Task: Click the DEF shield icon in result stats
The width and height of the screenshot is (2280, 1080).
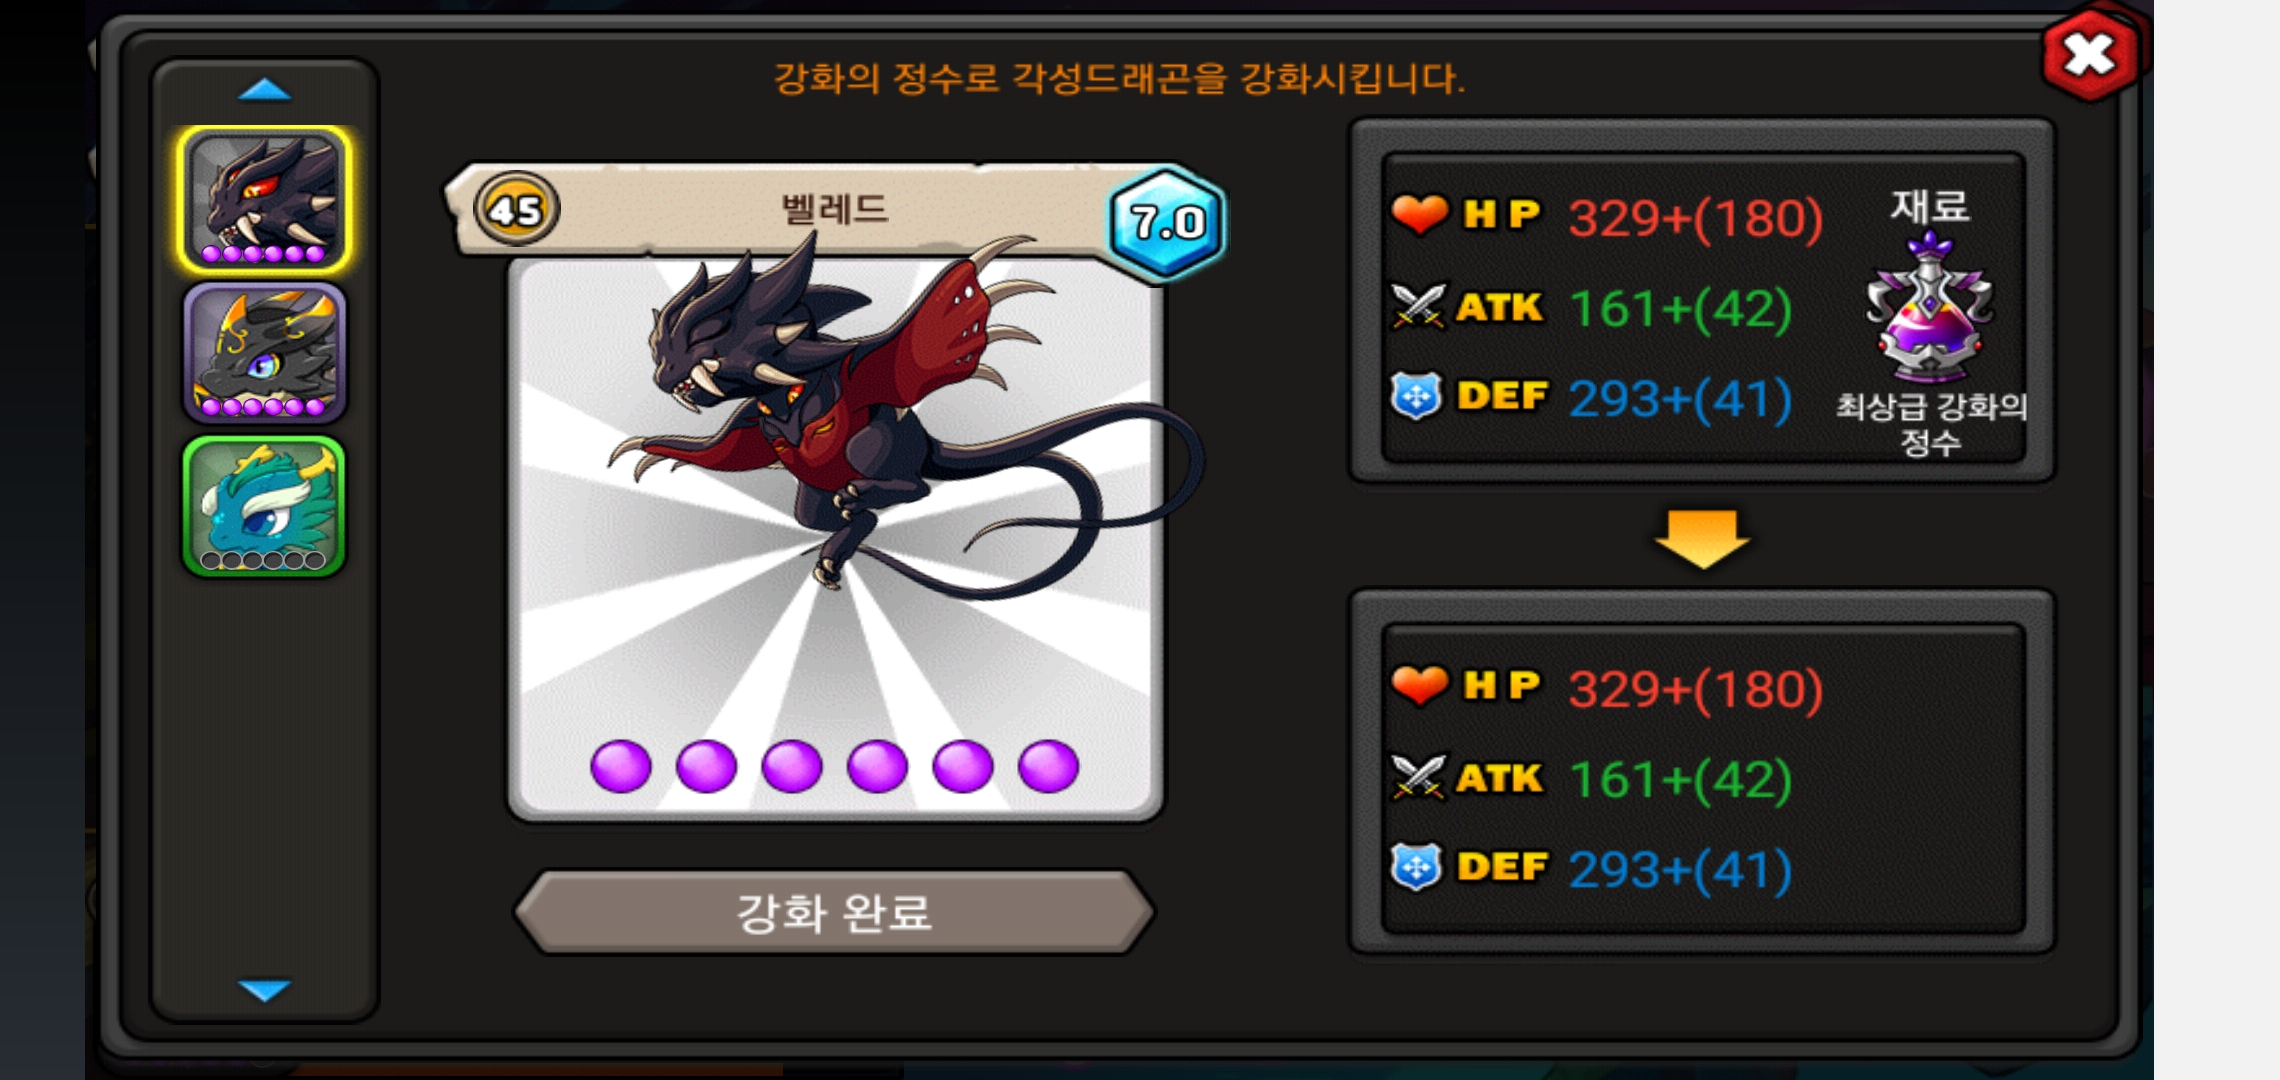Action: pos(1417,867)
